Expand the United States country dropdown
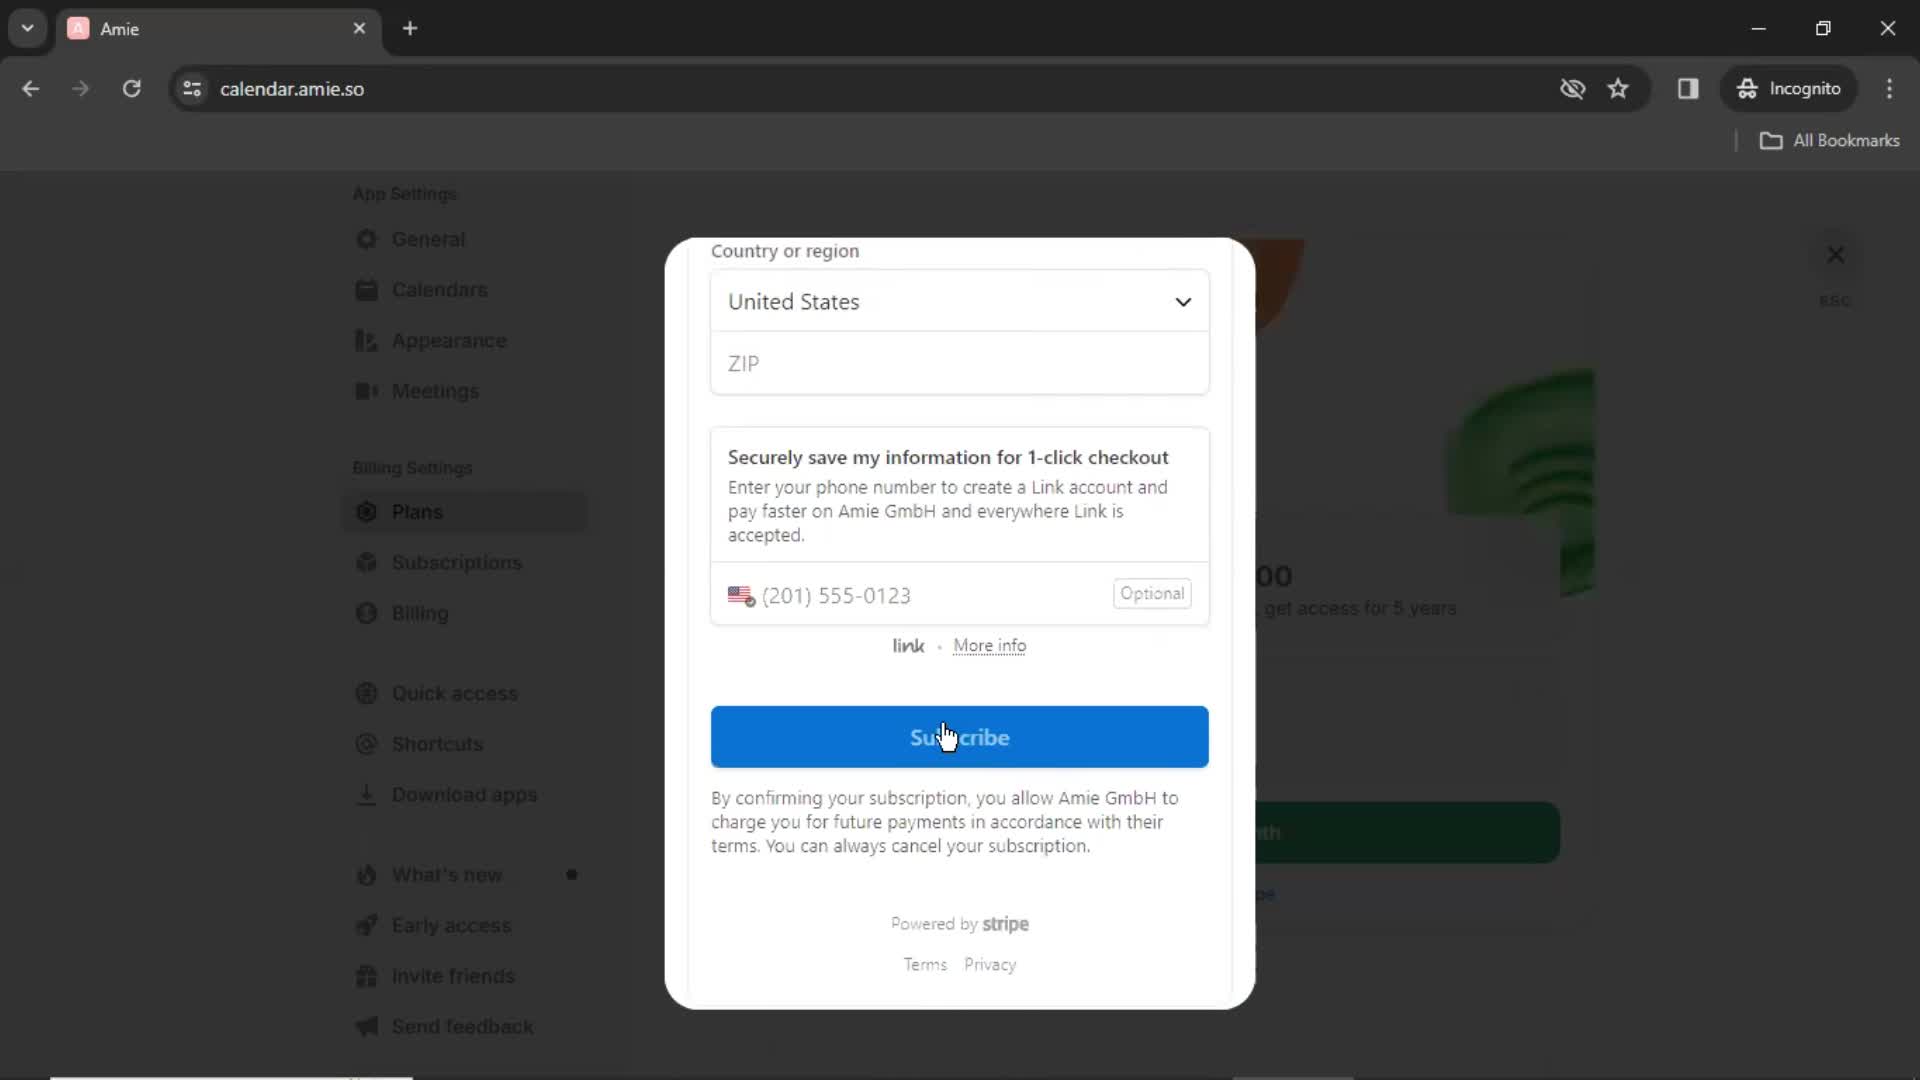Image resolution: width=1920 pixels, height=1080 pixels. [960, 301]
